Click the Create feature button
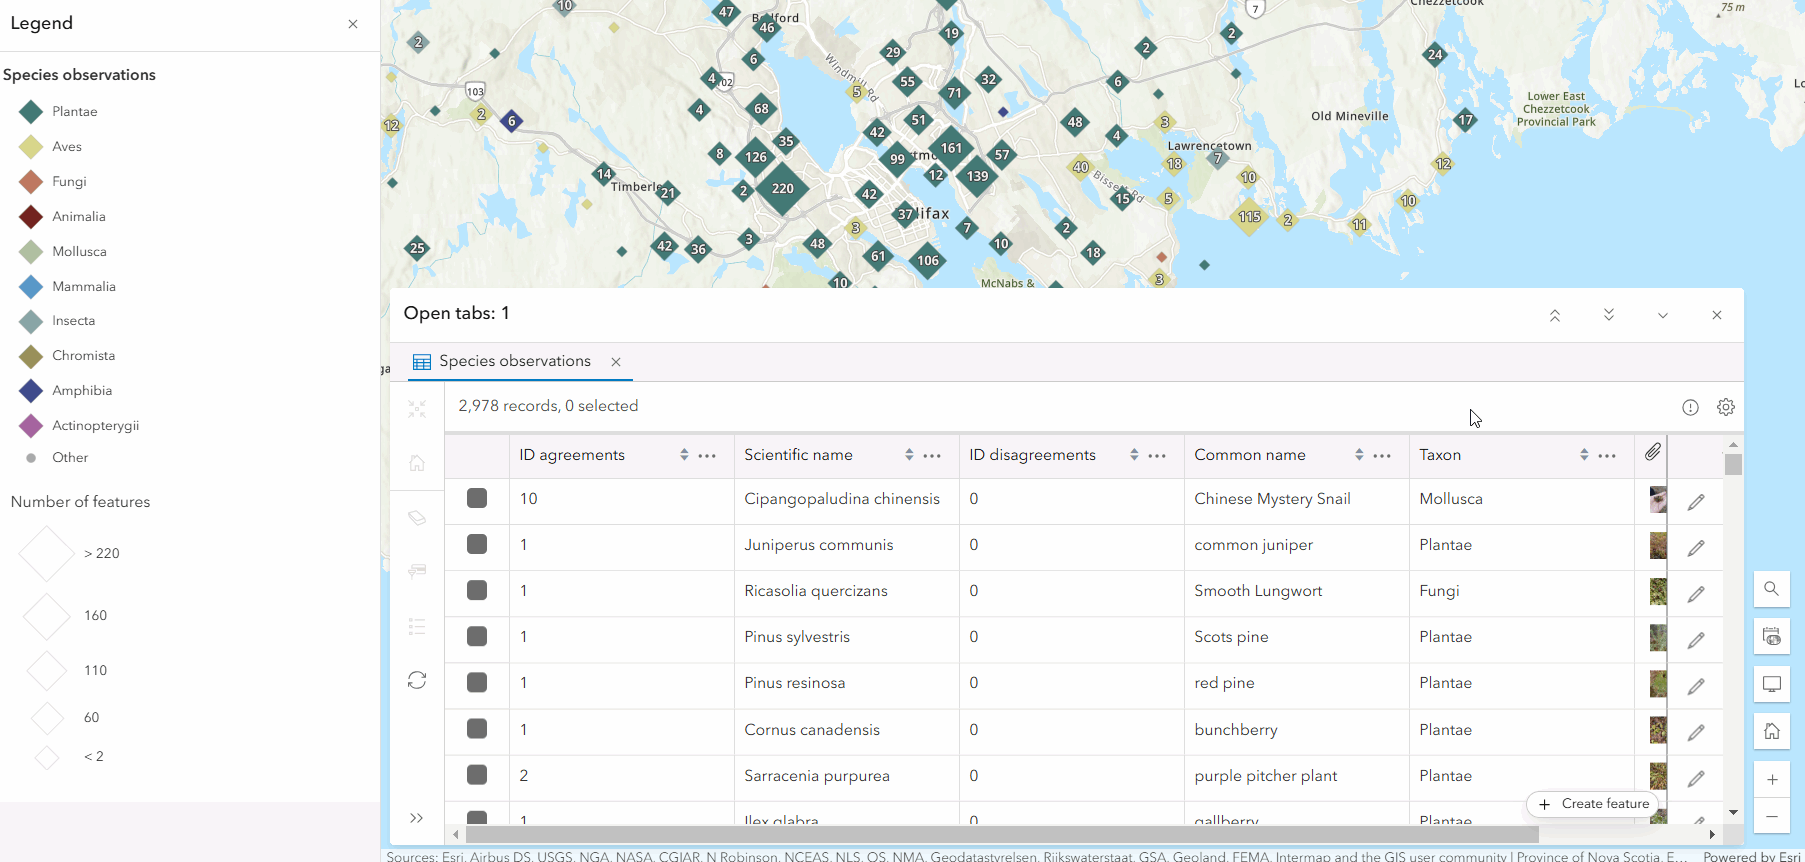The width and height of the screenshot is (1805, 862). [x=1594, y=804]
